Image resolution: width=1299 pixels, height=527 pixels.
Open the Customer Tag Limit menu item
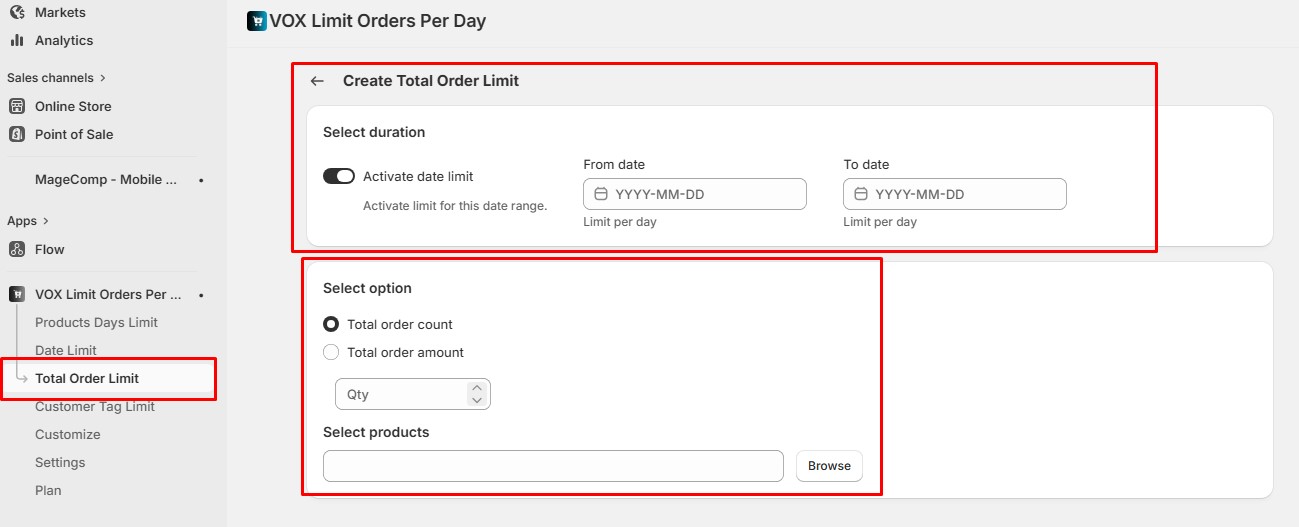coord(95,406)
